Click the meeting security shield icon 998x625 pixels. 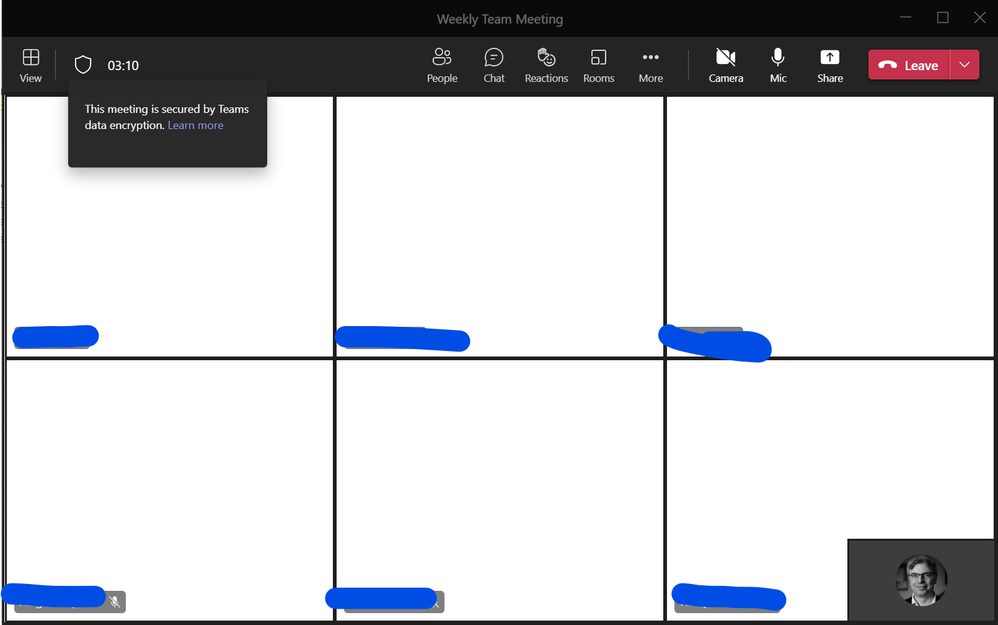[83, 65]
